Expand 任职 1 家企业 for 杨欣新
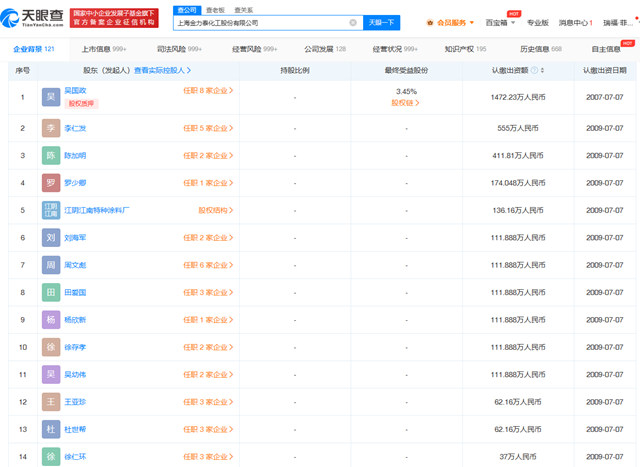 point(208,320)
